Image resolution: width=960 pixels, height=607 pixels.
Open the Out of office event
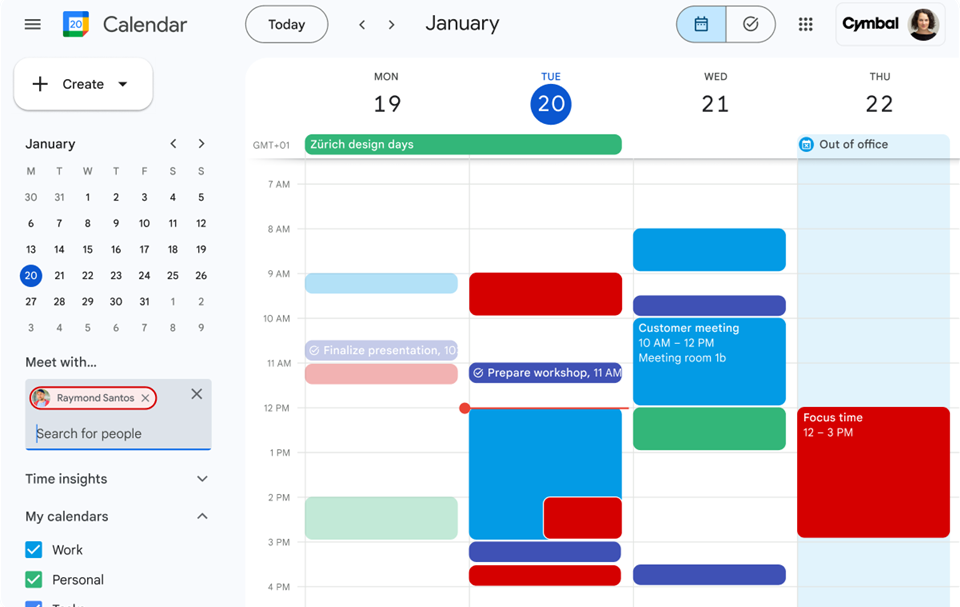873,145
